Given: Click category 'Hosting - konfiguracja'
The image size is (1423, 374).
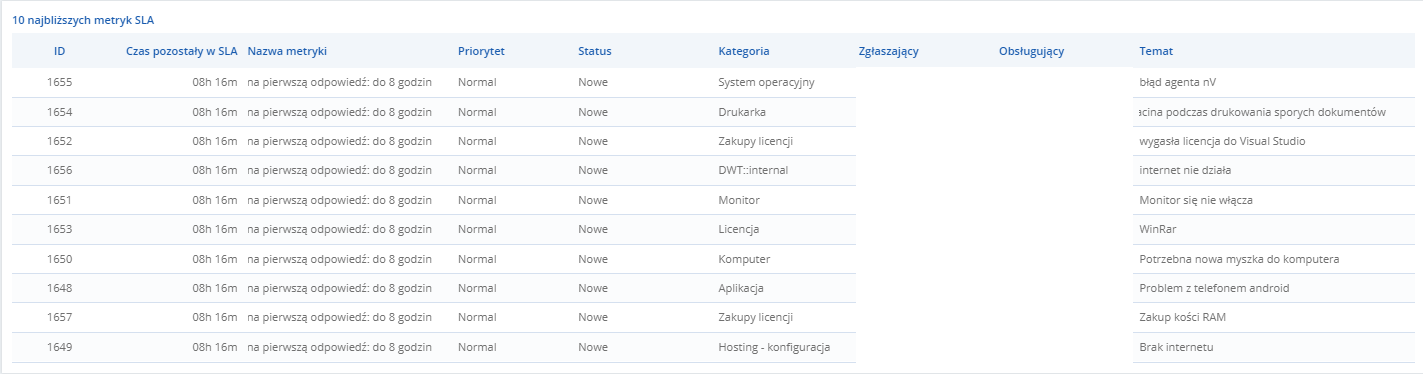Looking at the screenshot, I should (x=774, y=347).
